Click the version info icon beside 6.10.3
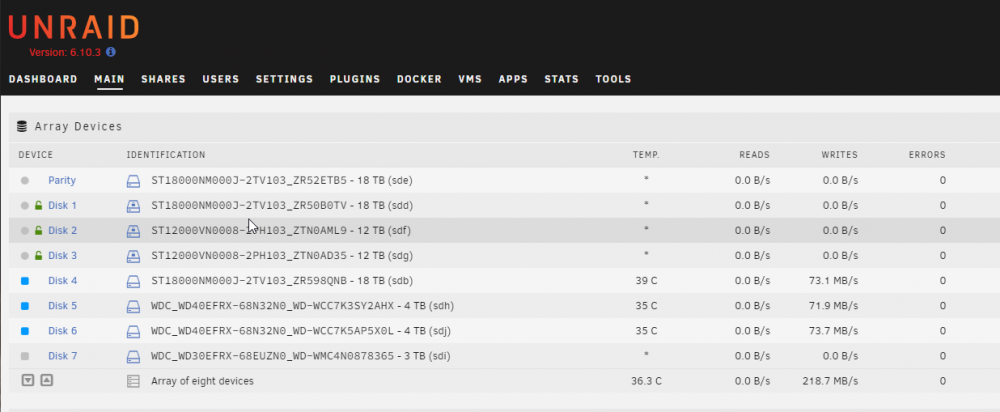 [x=111, y=52]
